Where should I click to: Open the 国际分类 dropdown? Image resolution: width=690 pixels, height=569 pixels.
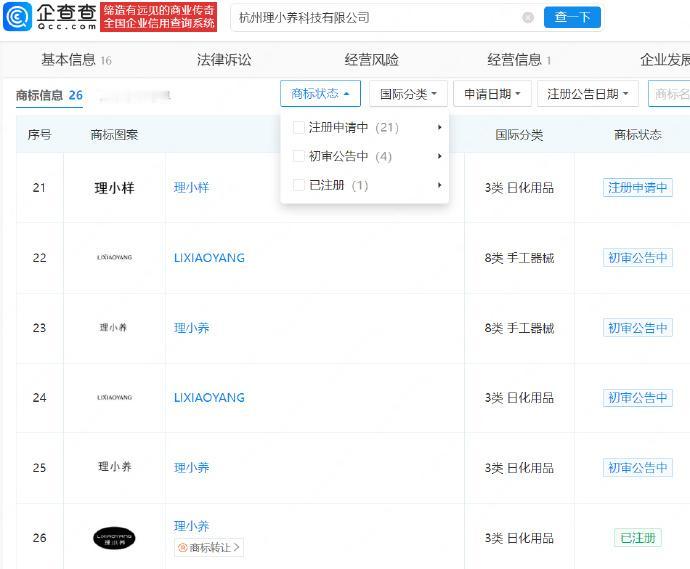(408, 94)
